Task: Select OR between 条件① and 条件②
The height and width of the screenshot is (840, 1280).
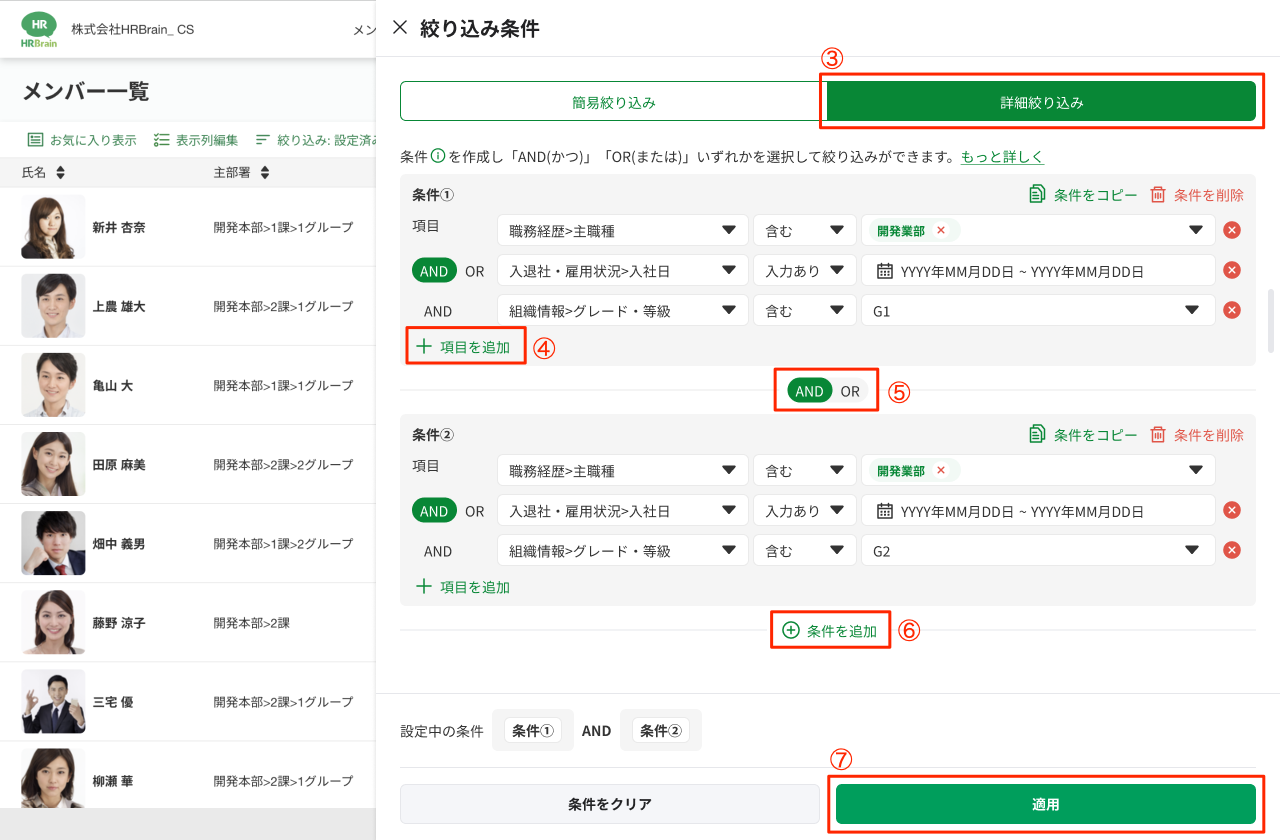Action: click(850, 391)
